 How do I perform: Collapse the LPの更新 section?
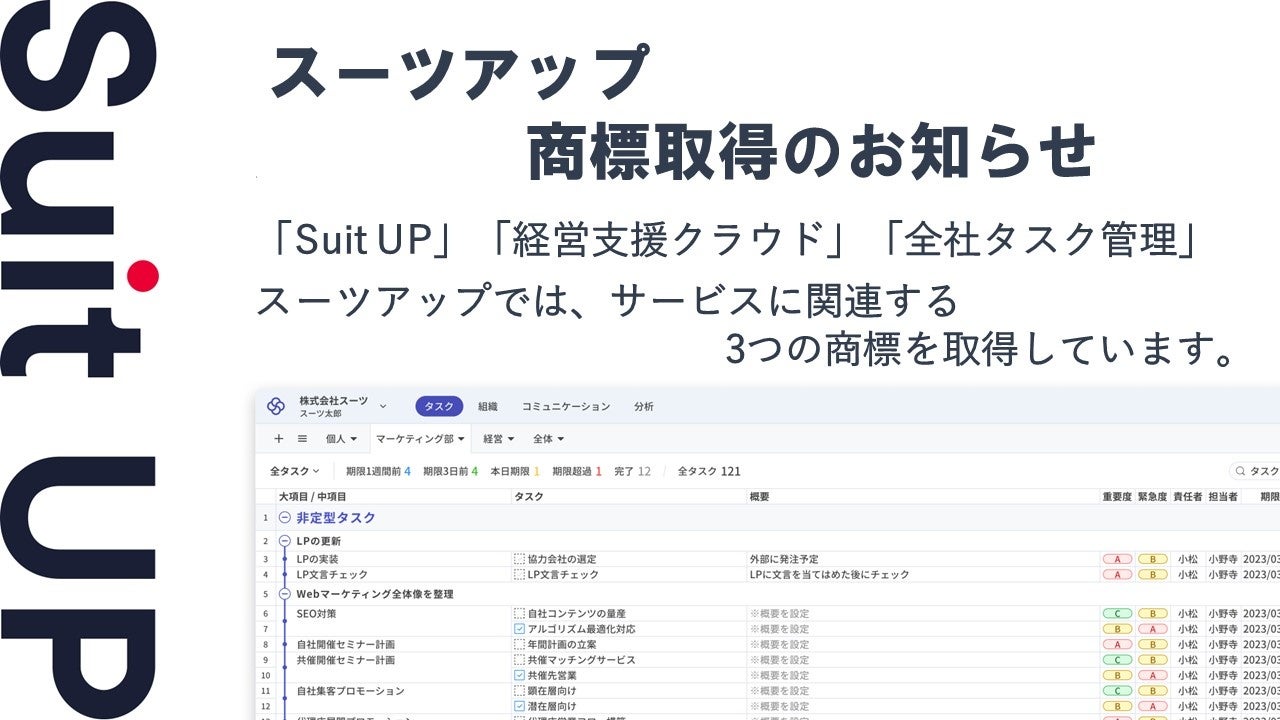pyautogui.click(x=285, y=541)
